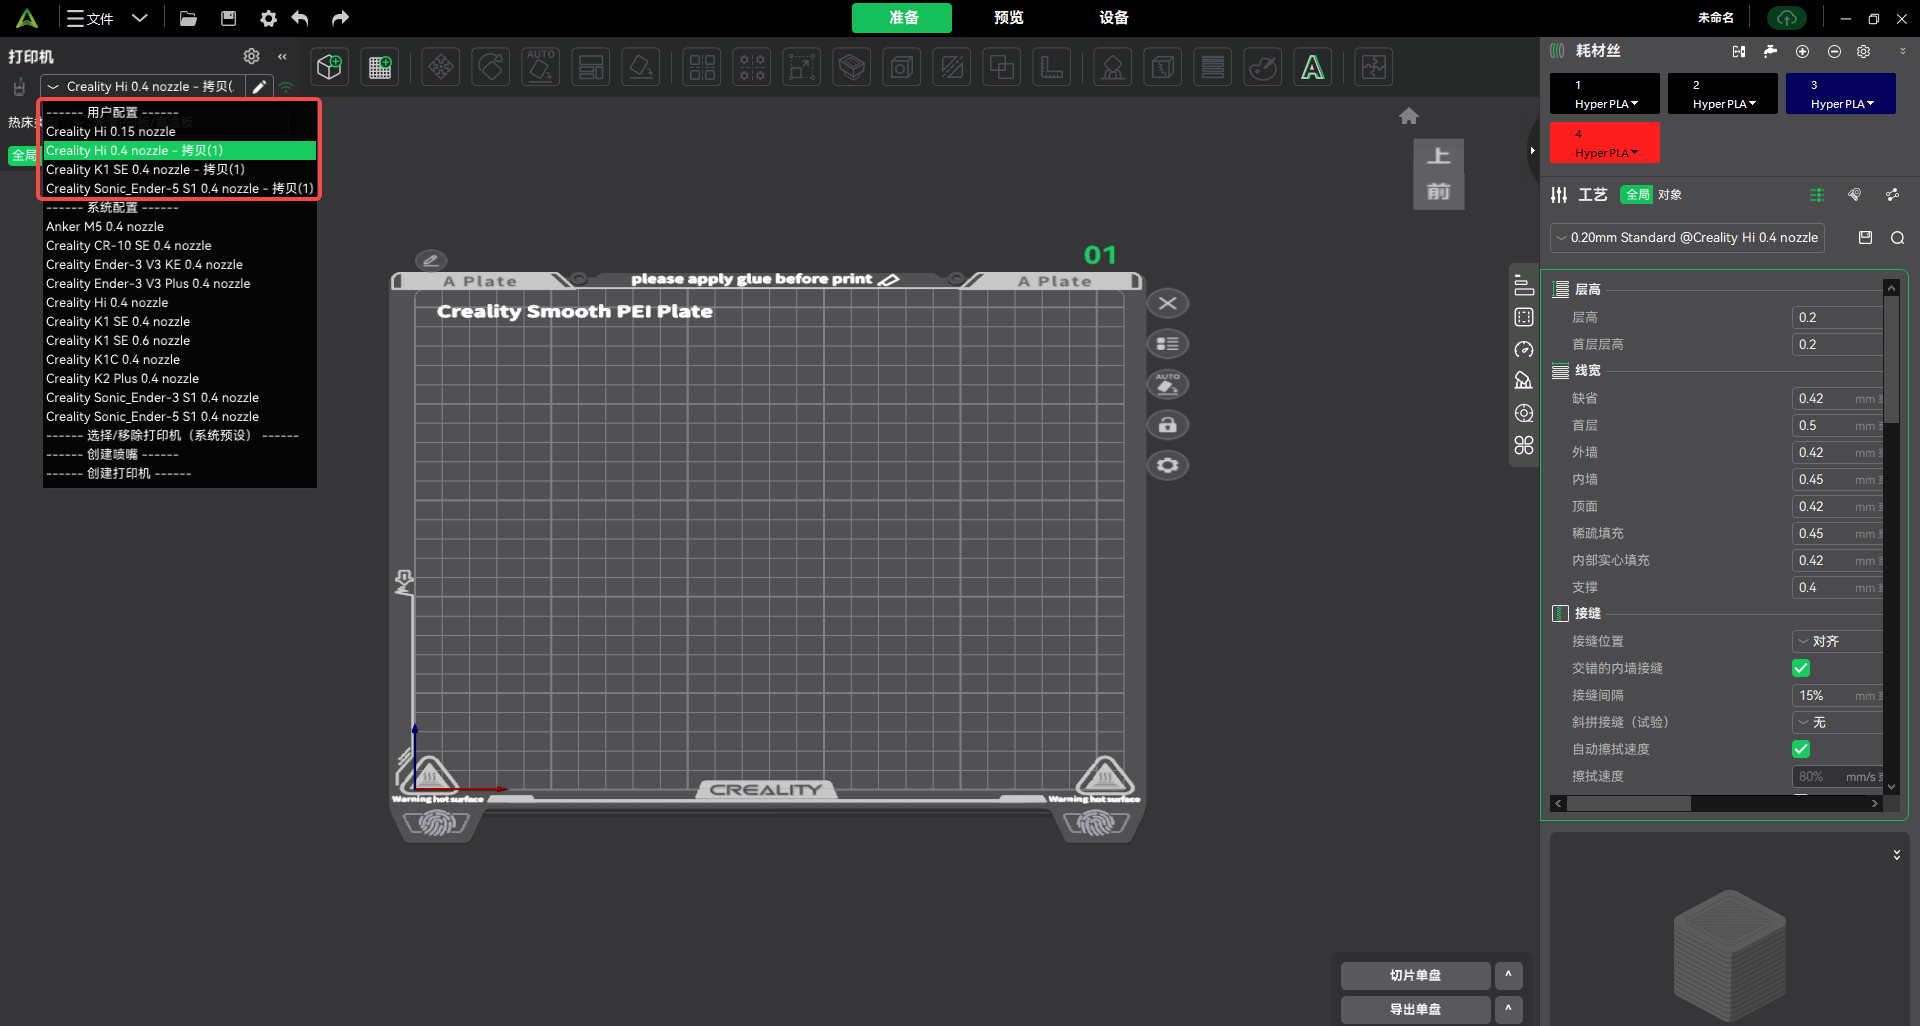Image resolution: width=1920 pixels, height=1026 pixels.
Task: Open filament 2 Hyper PLA dropdown
Action: click(1723, 94)
